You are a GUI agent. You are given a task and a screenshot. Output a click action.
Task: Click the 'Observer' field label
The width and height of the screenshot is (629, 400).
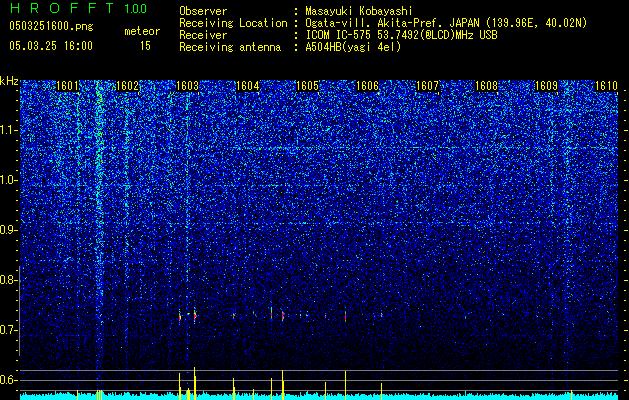[203, 11]
